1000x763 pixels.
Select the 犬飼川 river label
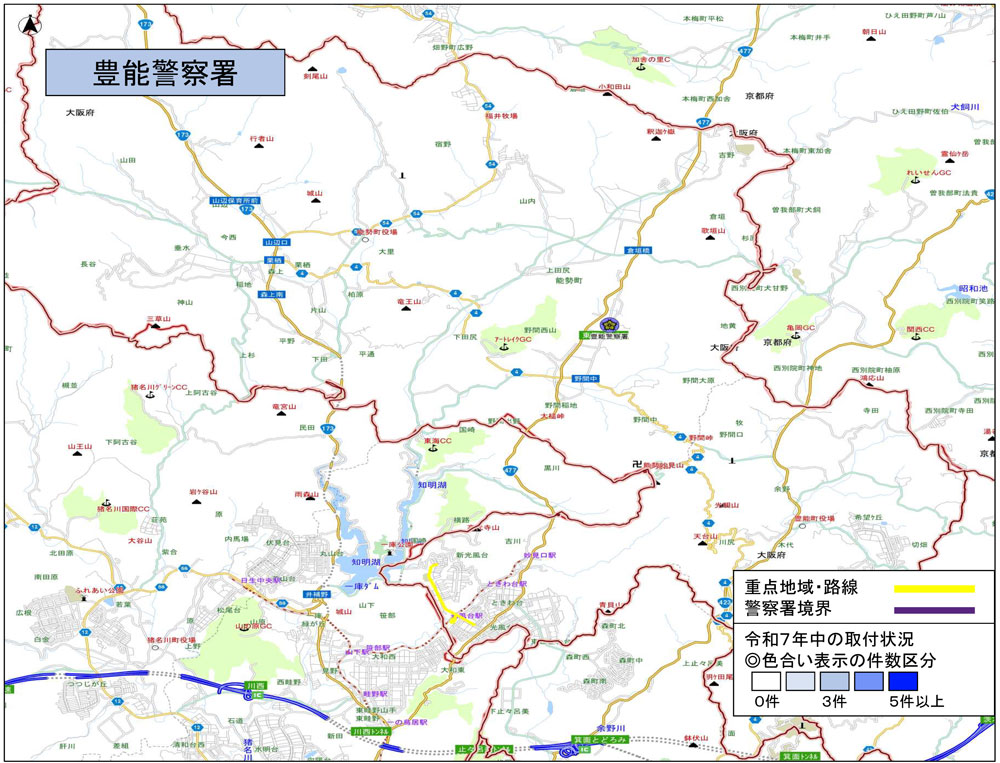pyautogui.click(x=965, y=107)
